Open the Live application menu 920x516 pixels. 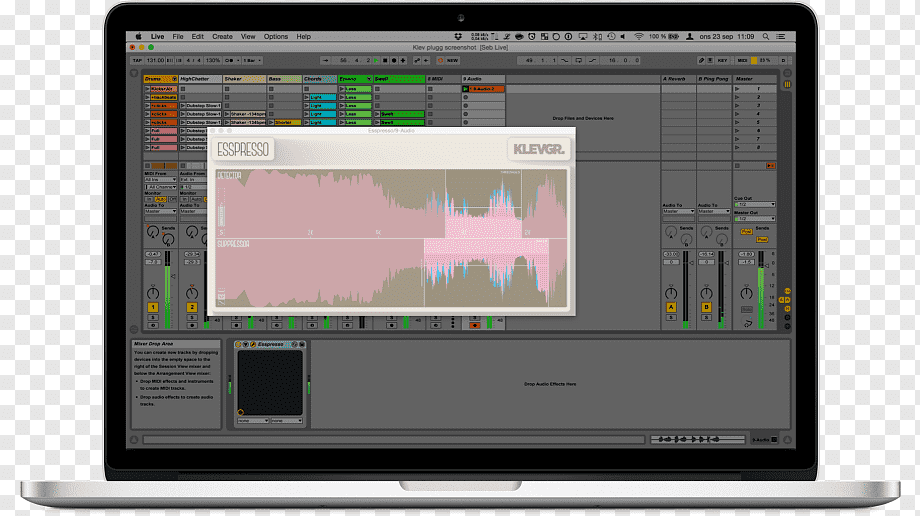click(x=157, y=36)
